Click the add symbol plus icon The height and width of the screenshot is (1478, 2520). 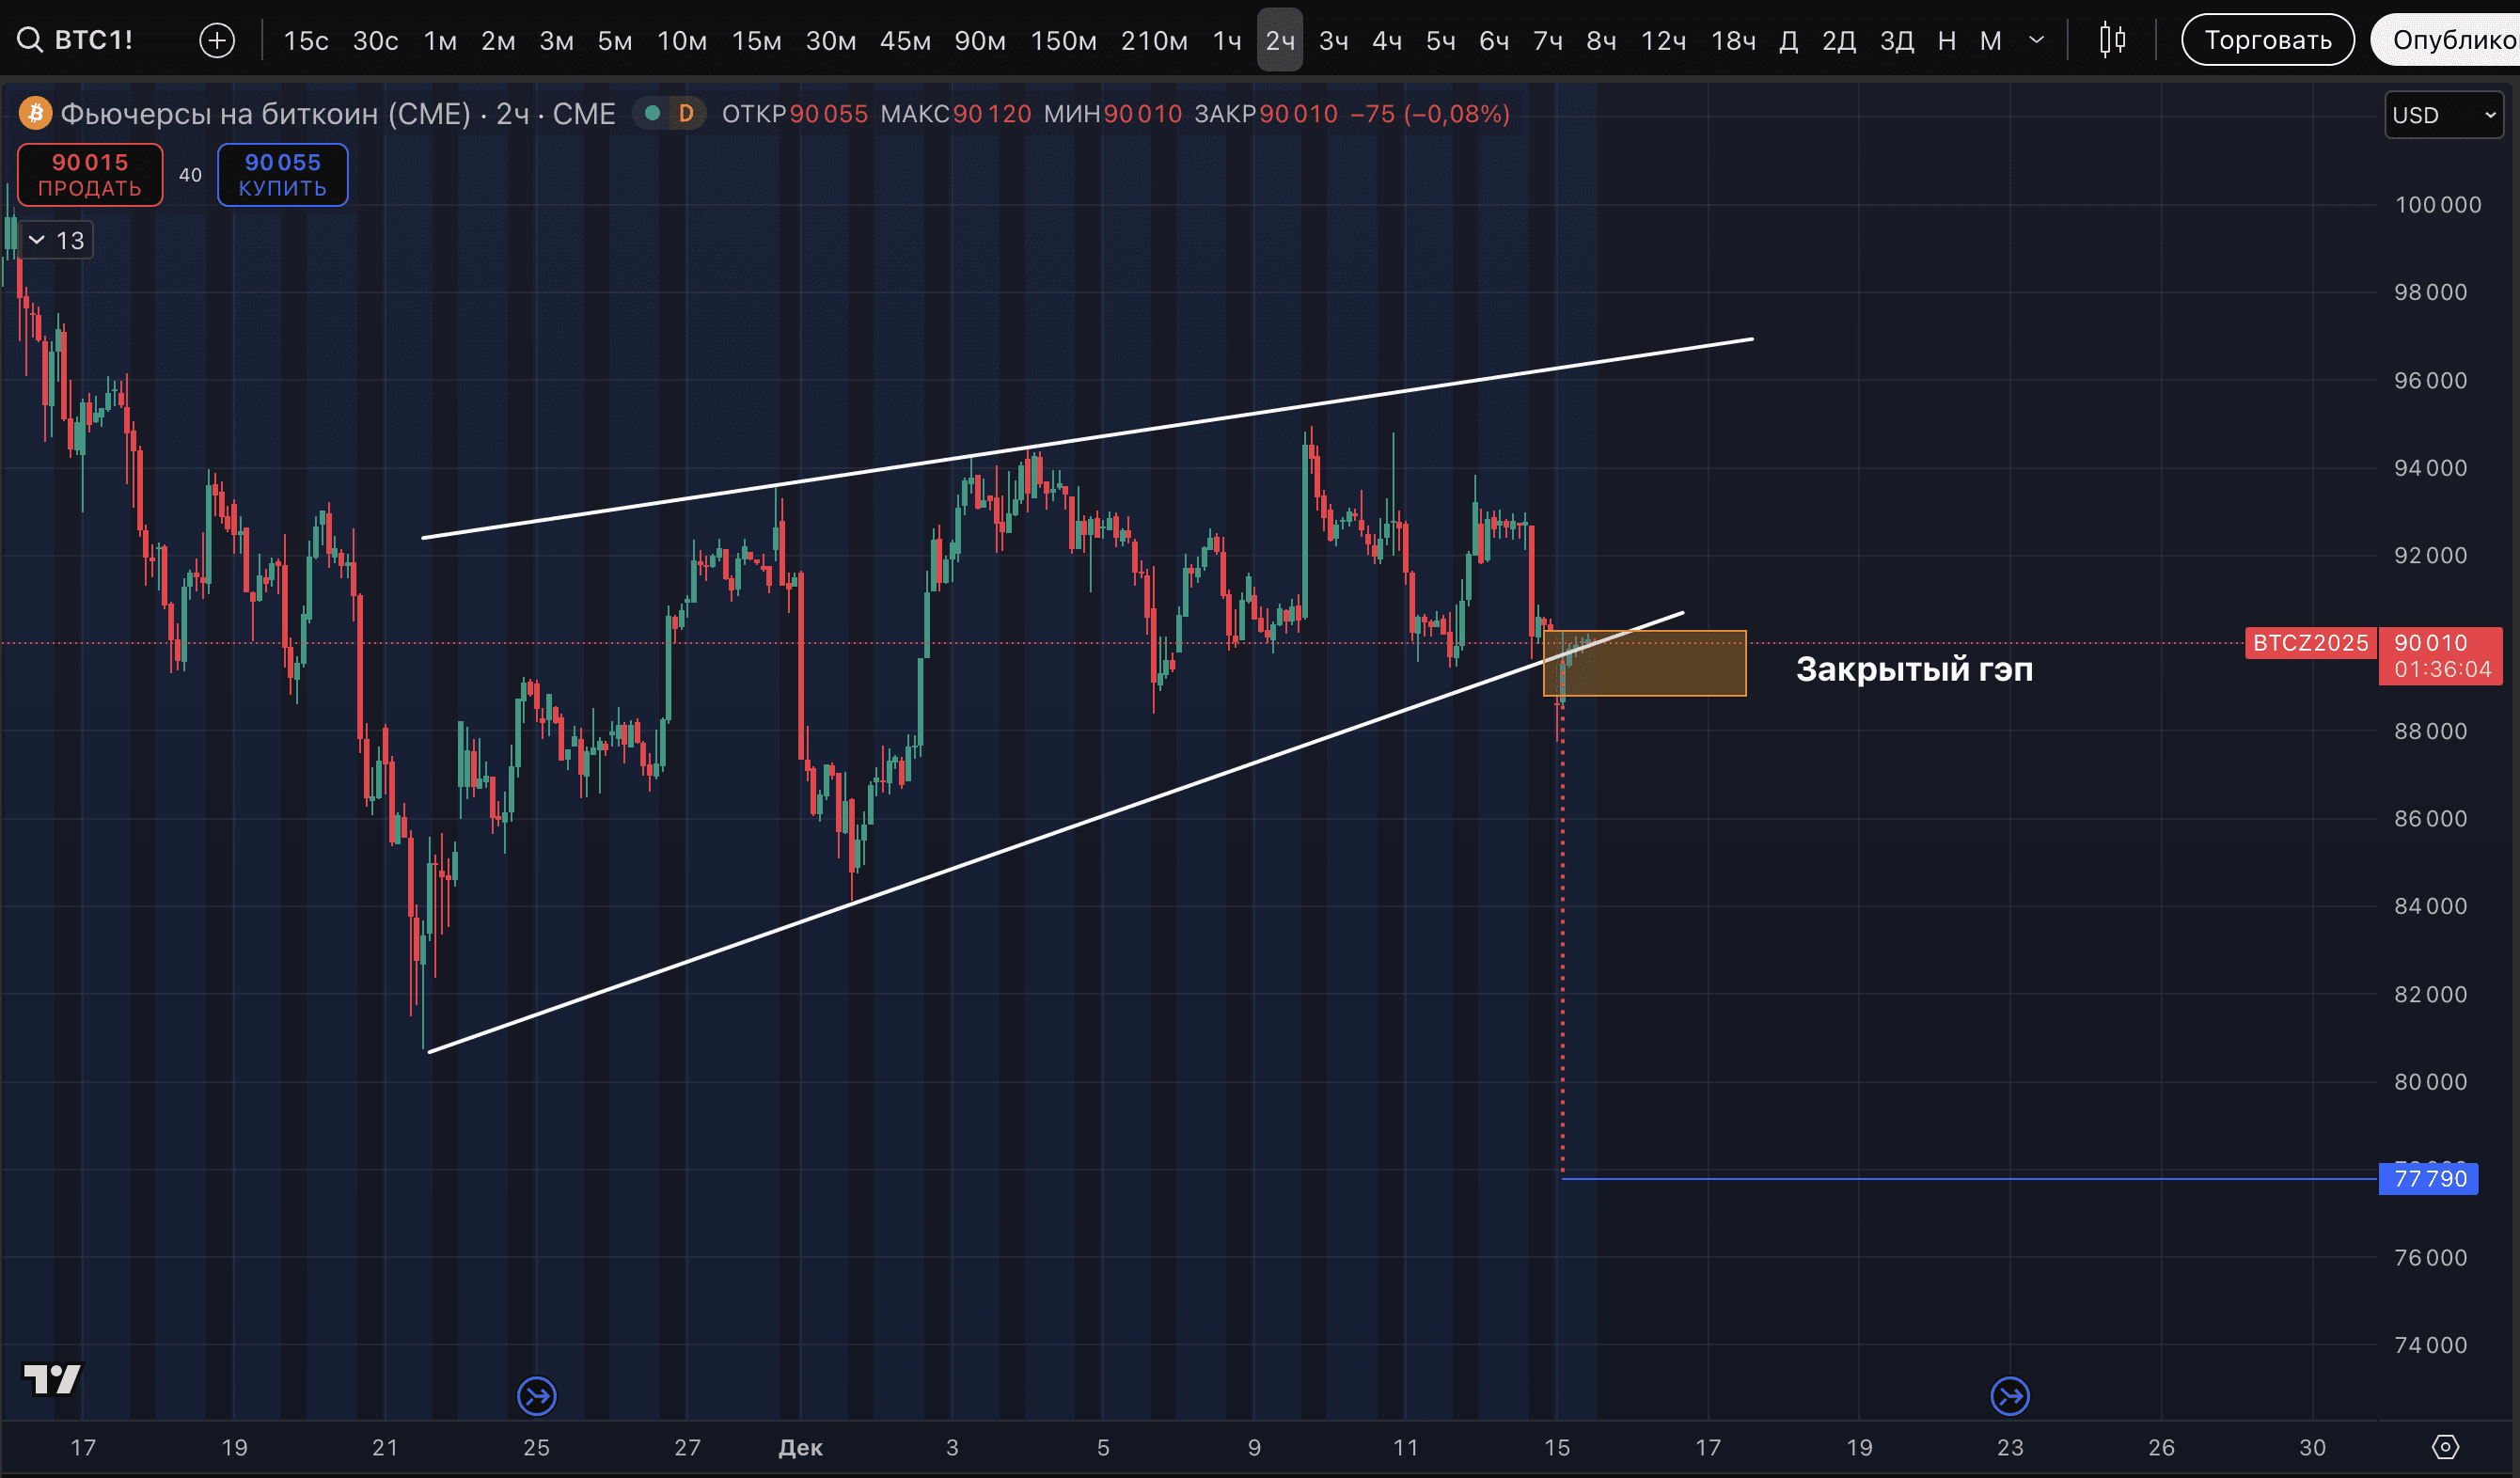217,40
